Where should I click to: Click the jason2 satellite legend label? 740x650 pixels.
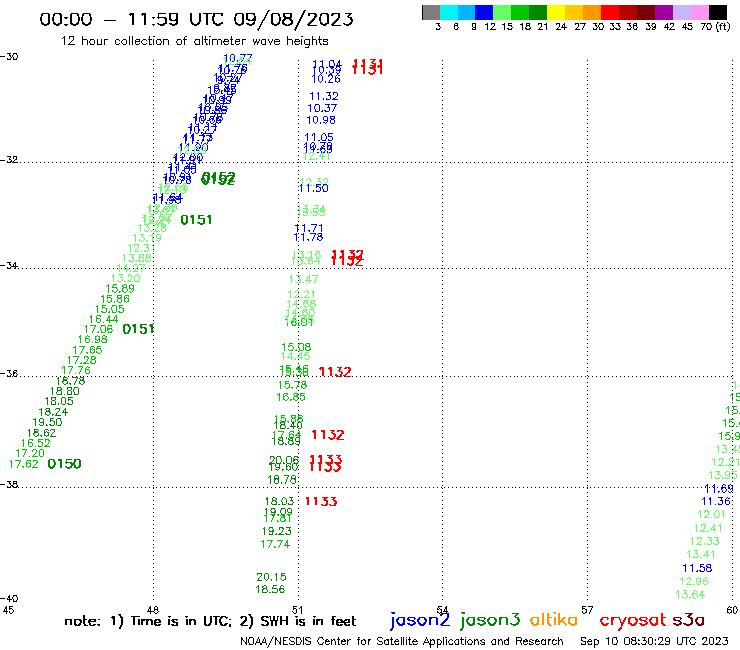[420, 620]
